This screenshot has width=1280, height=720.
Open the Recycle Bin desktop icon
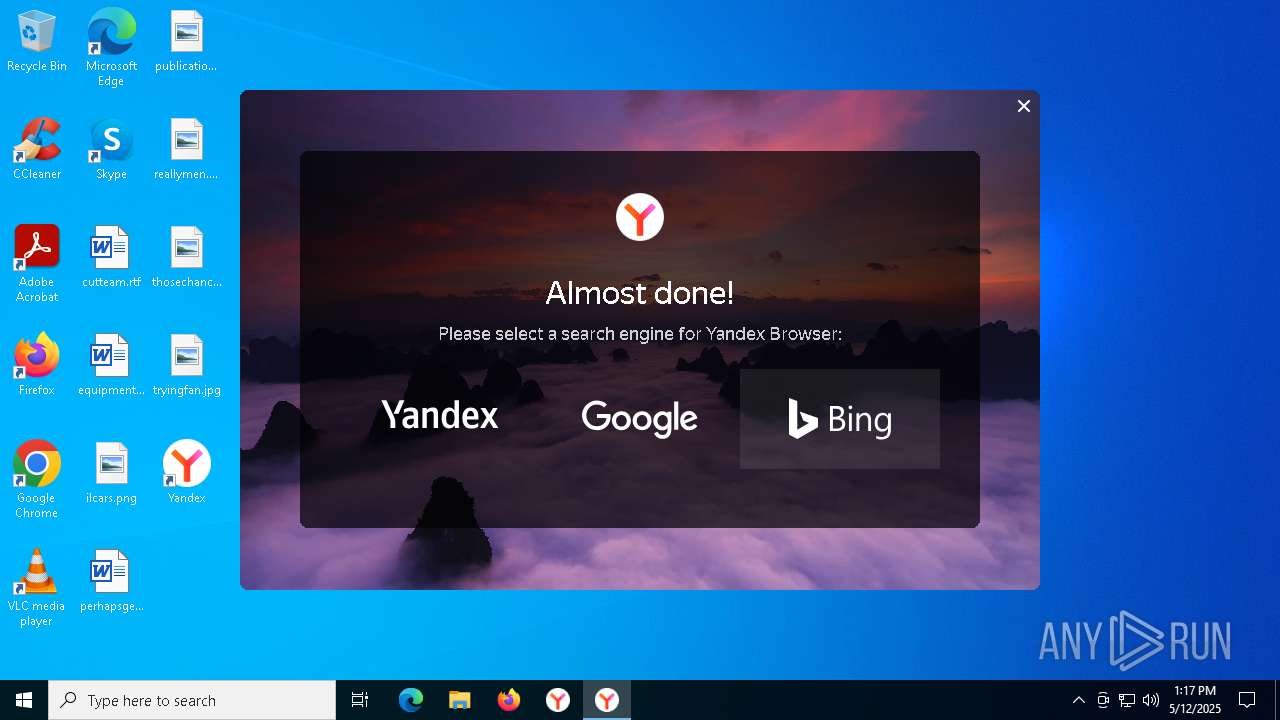click(x=37, y=42)
